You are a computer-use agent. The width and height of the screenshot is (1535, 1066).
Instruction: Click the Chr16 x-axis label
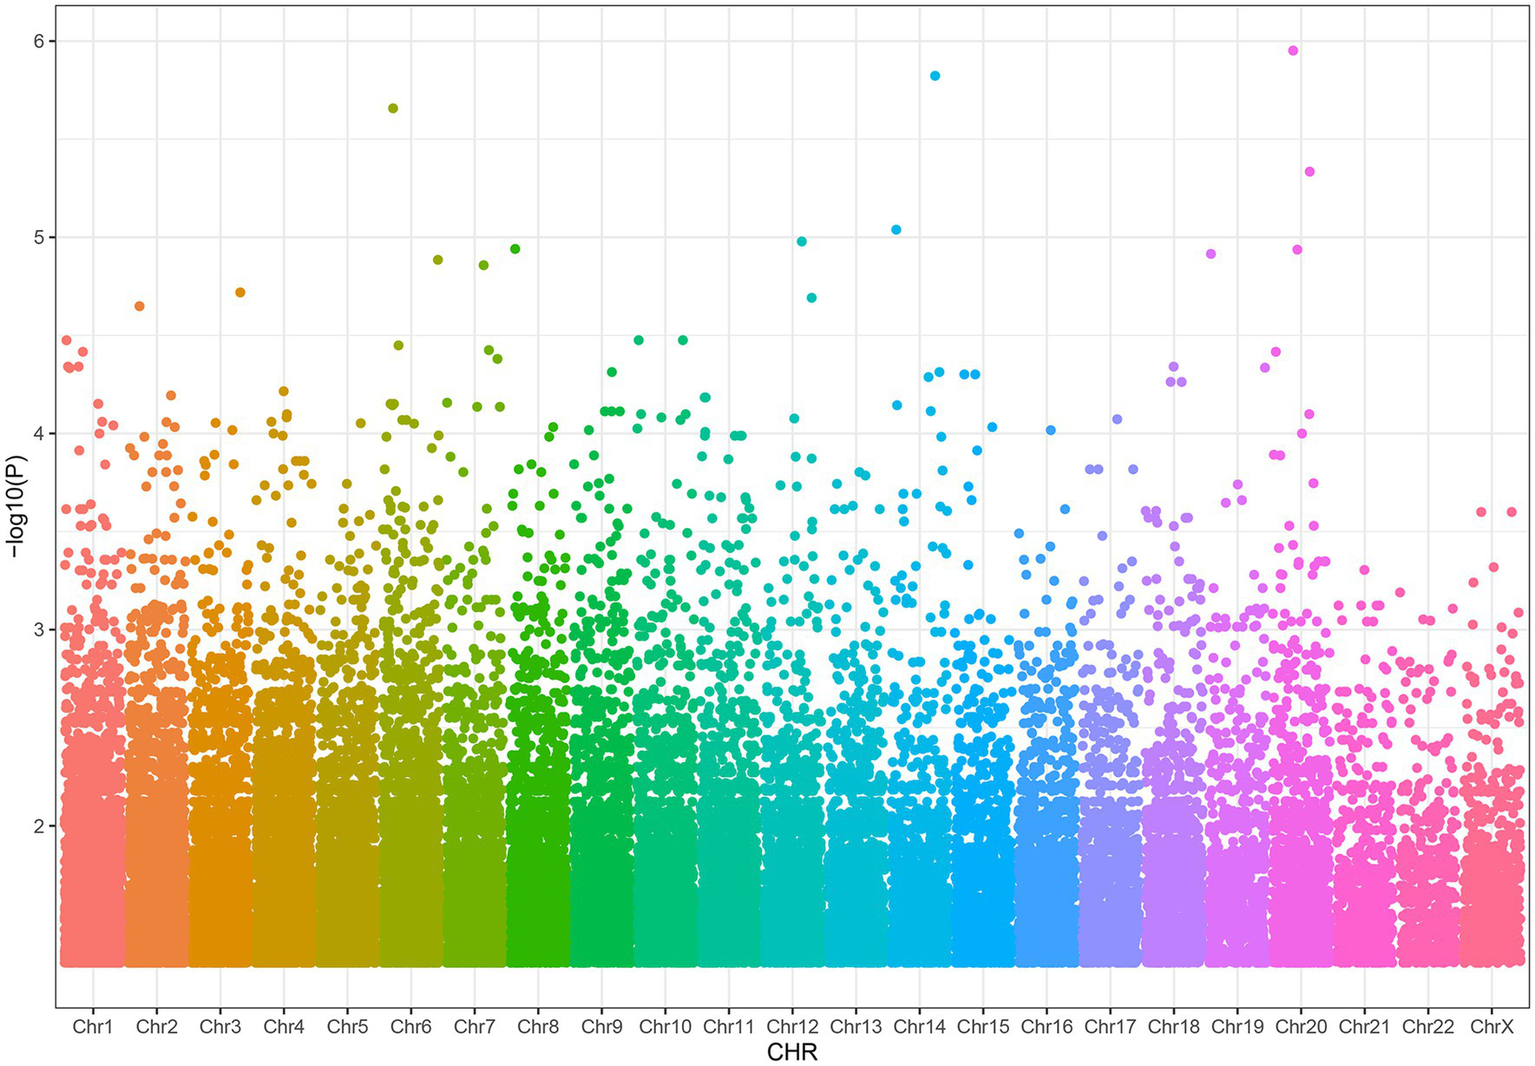tap(1046, 1026)
